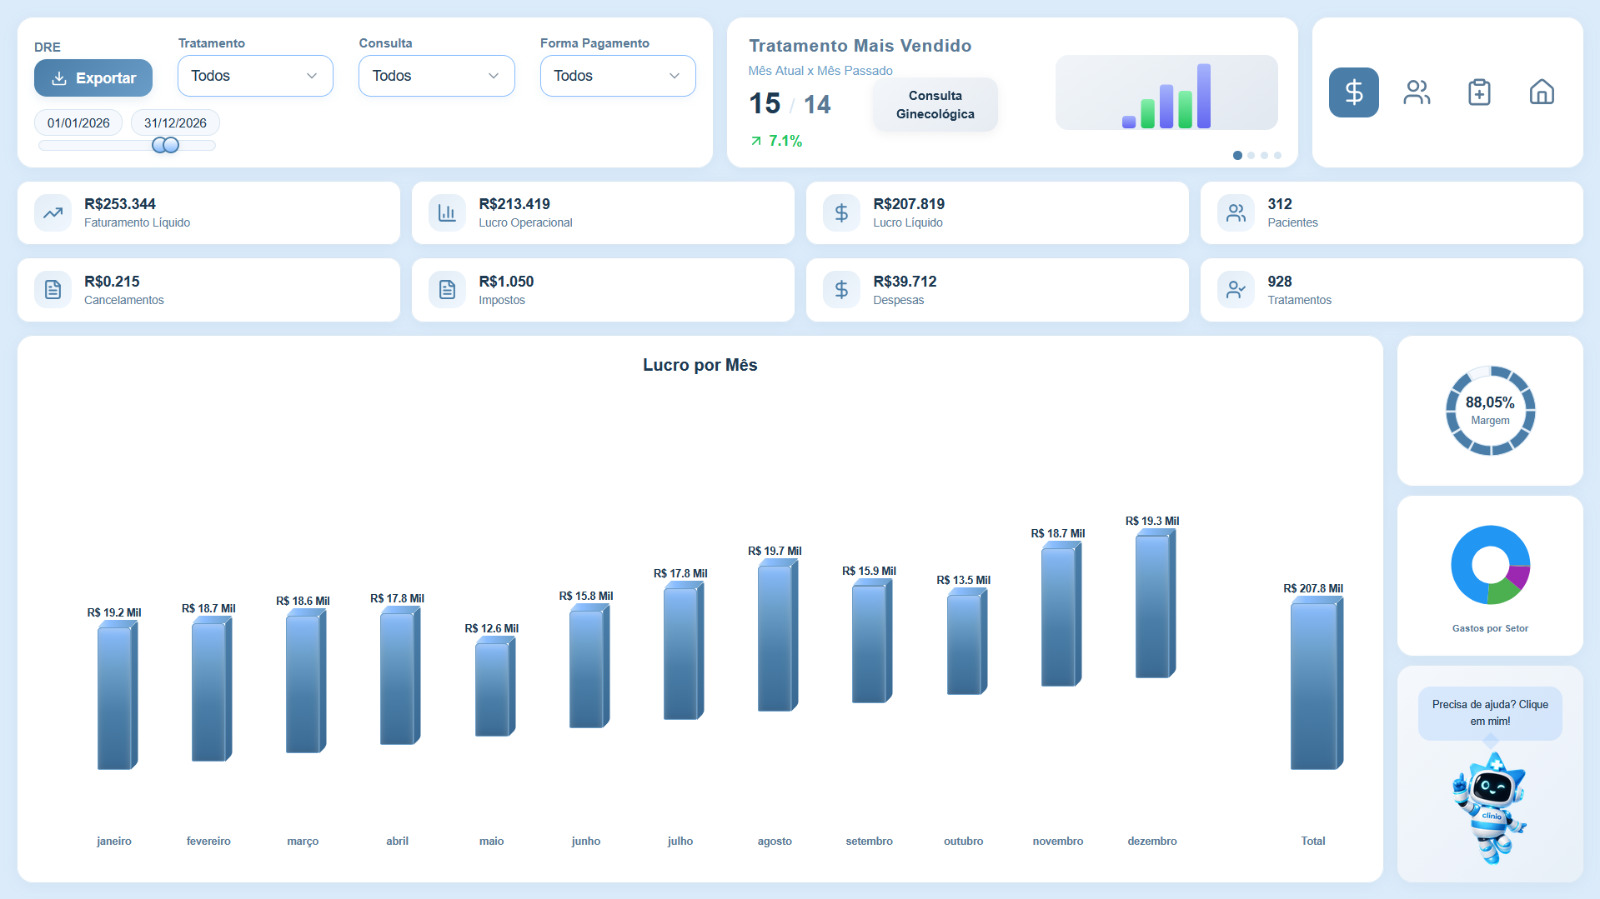Screen dimensions: 1600x899
Task: Click the Cancelamentos document icon
Action: 53,290
